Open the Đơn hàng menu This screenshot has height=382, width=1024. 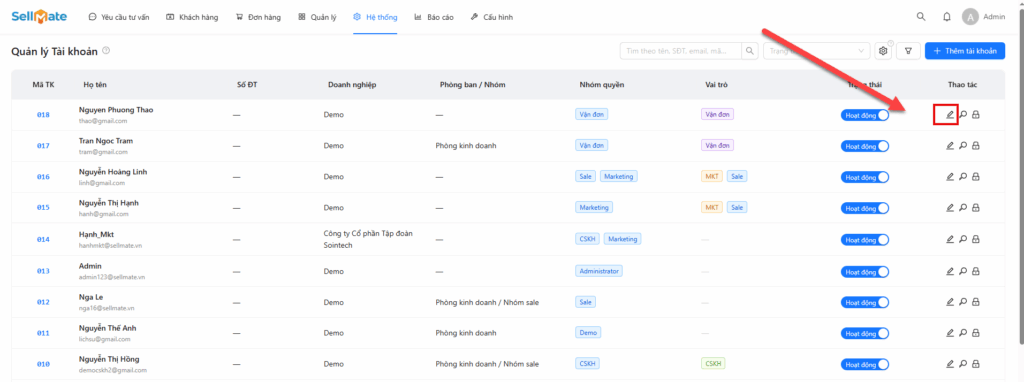[258, 18]
